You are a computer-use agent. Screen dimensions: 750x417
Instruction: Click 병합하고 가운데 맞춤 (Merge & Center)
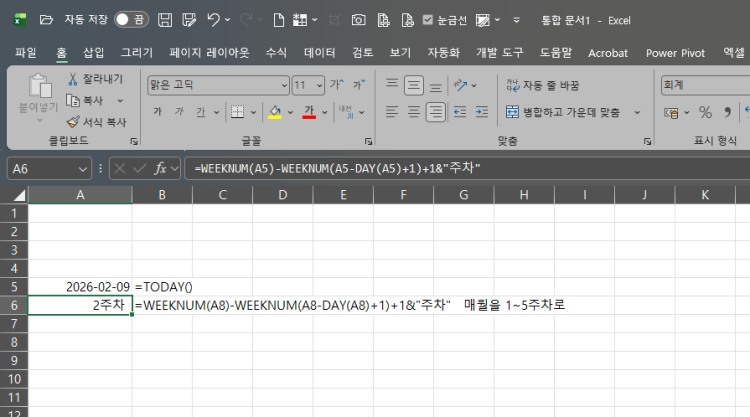562,112
